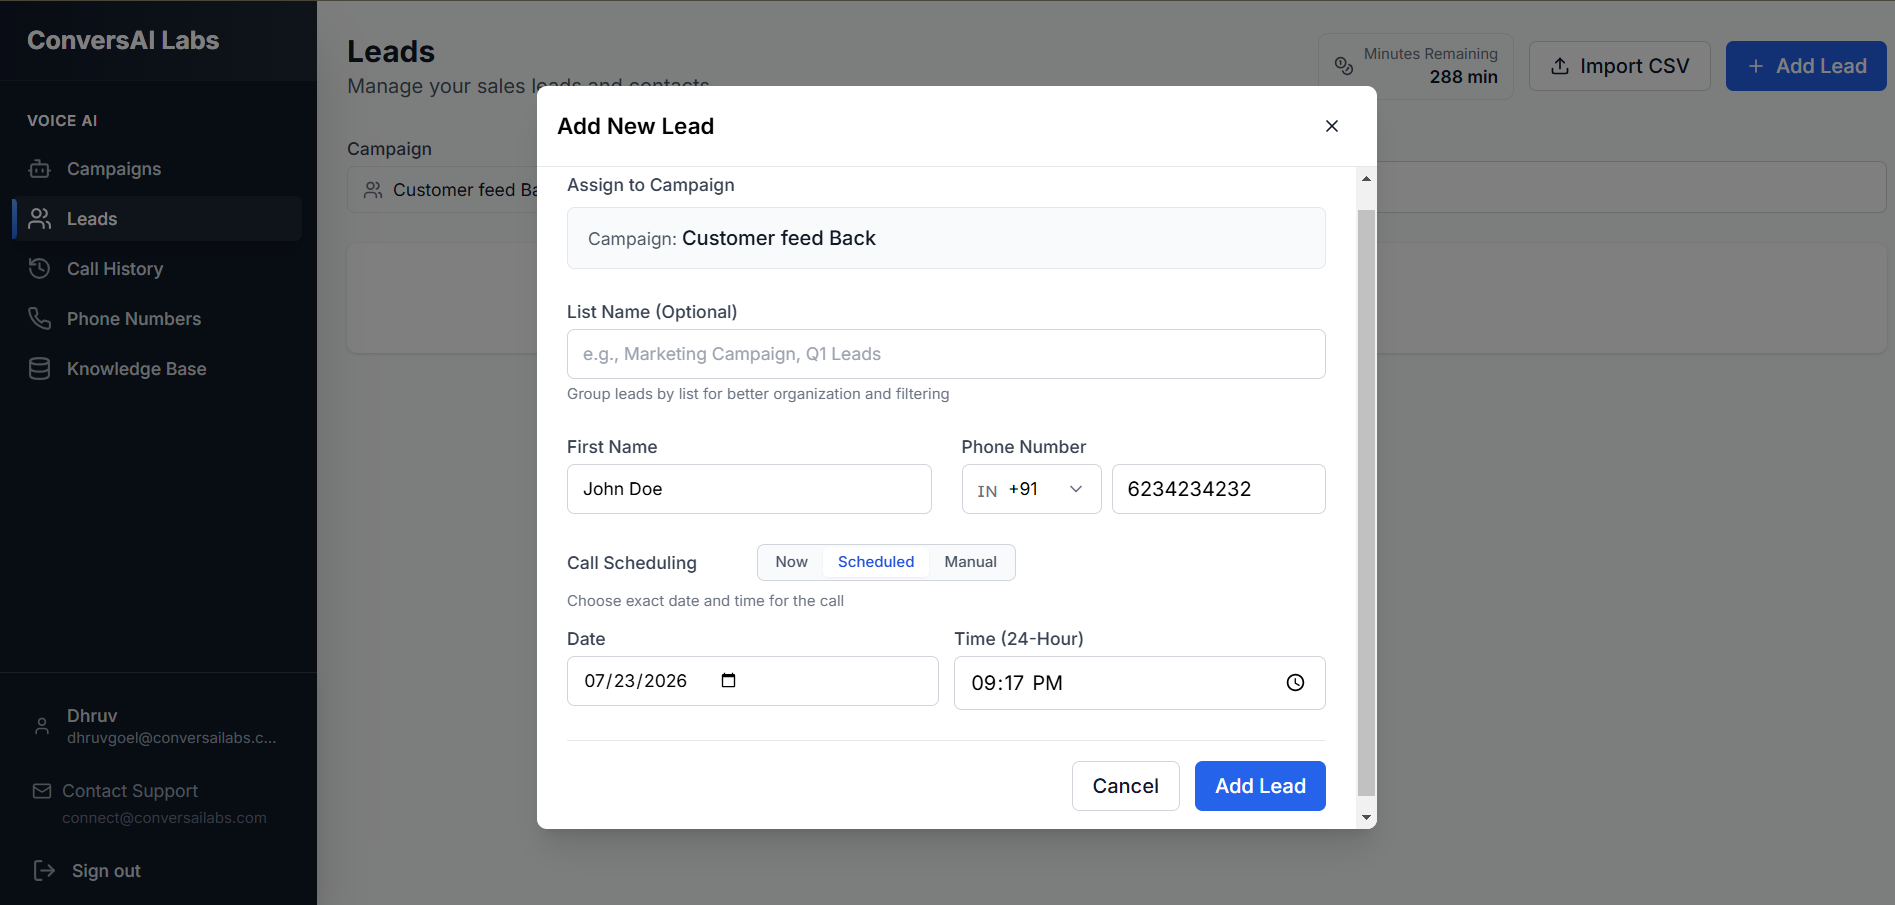
Task: Click the dialog scrollbar down arrow
Action: 1366,818
